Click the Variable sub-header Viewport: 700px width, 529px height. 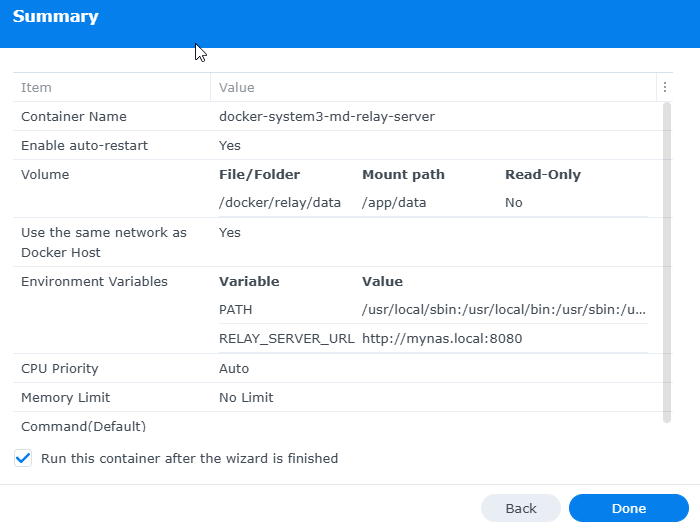click(x=249, y=282)
